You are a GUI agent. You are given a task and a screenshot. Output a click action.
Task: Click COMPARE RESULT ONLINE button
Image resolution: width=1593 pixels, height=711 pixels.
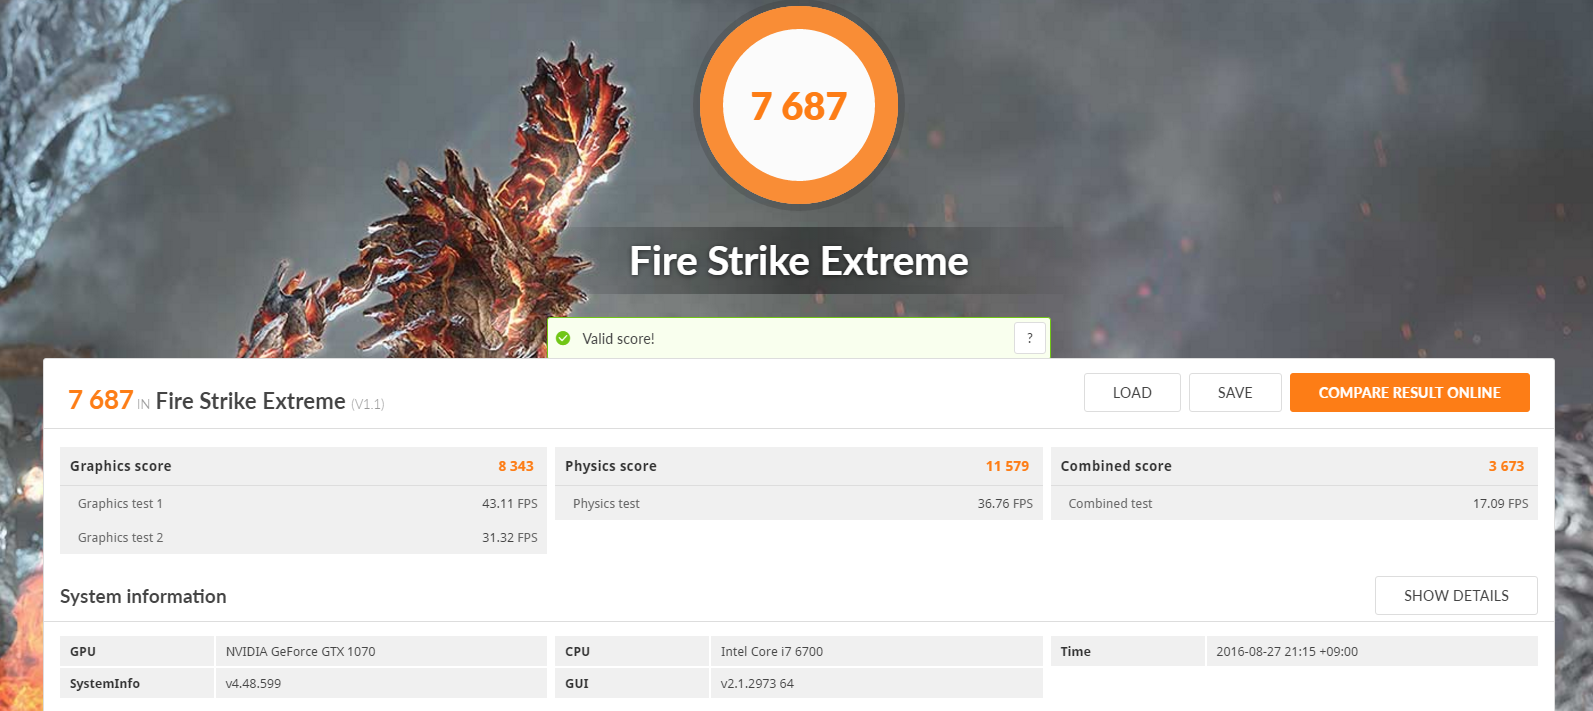click(1410, 392)
